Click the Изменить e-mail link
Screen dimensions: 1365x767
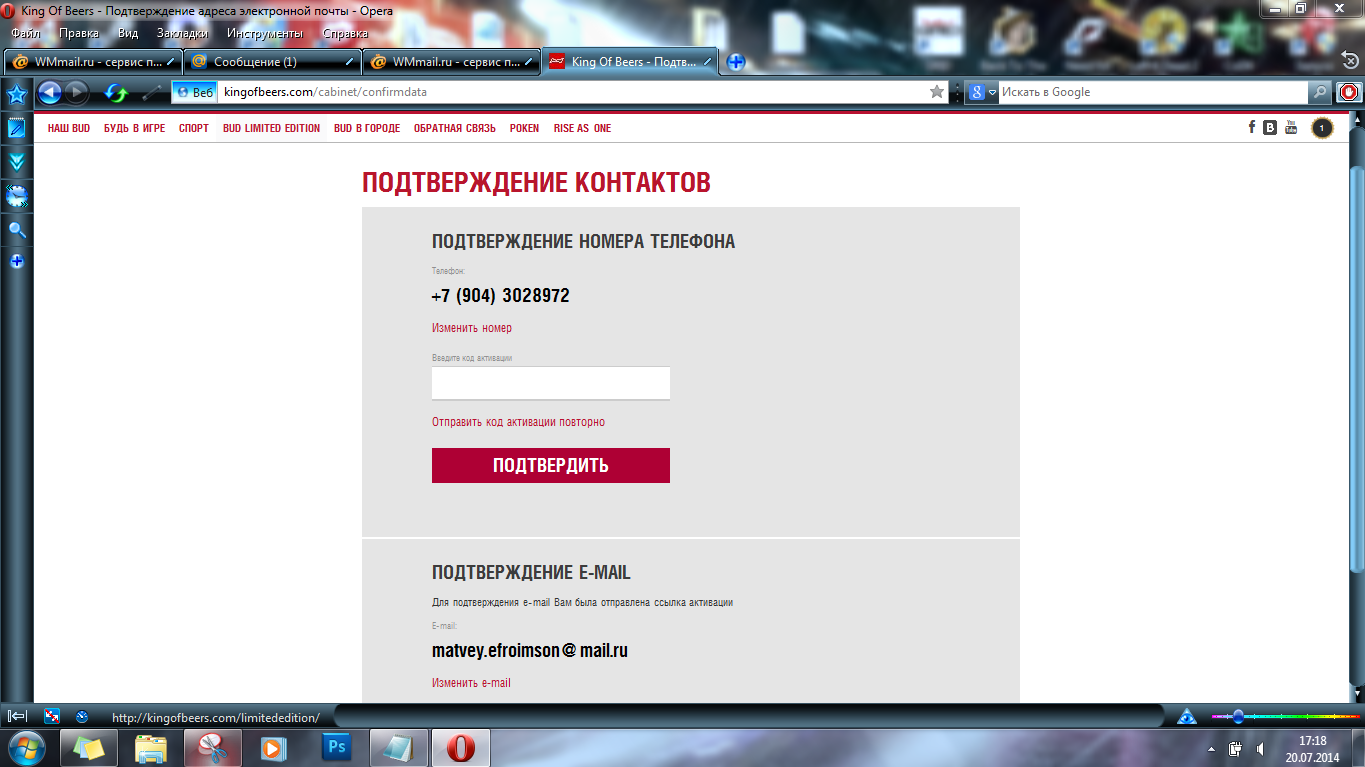pos(471,683)
